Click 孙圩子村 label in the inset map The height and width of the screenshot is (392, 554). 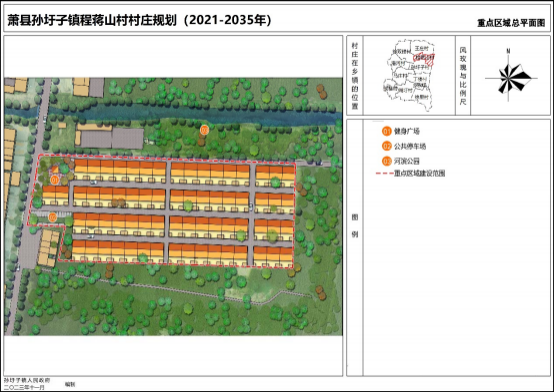[419, 67]
